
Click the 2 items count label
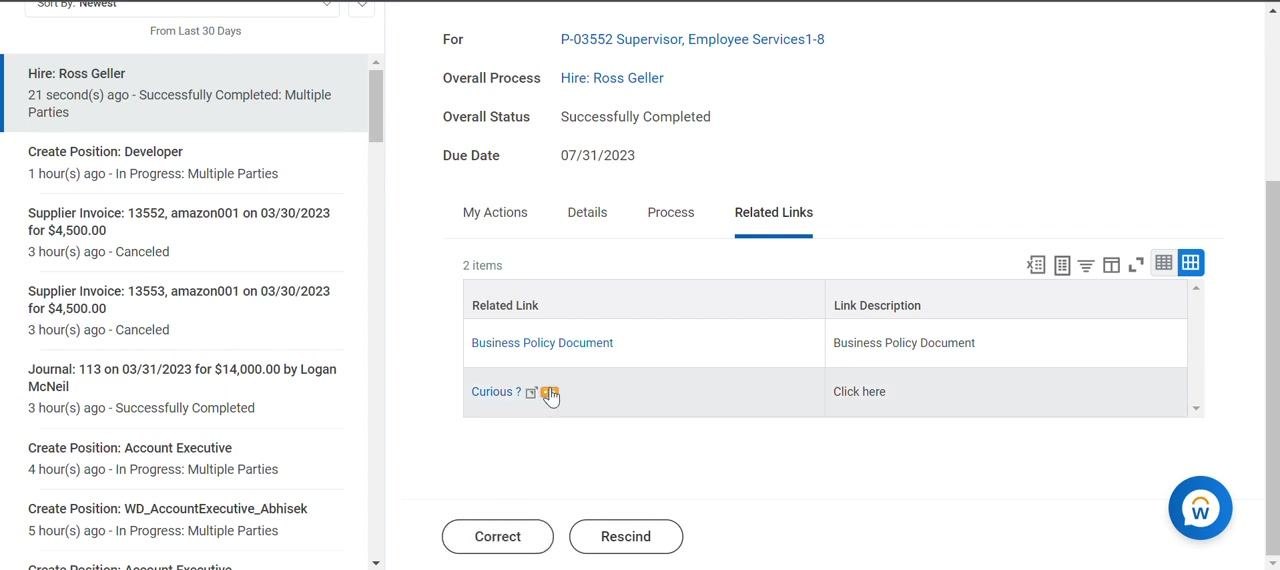(x=482, y=265)
